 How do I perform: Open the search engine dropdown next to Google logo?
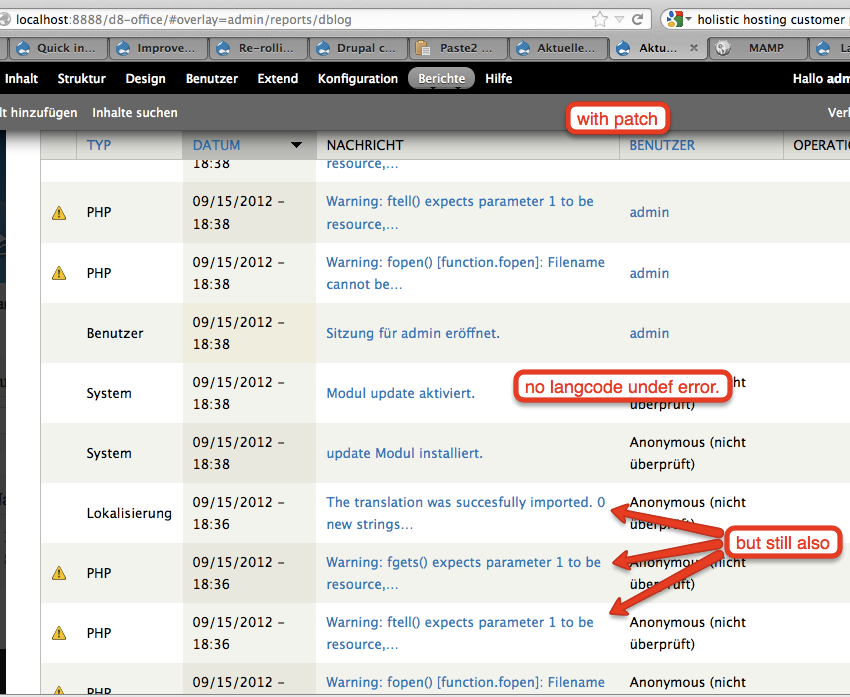(x=688, y=18)
